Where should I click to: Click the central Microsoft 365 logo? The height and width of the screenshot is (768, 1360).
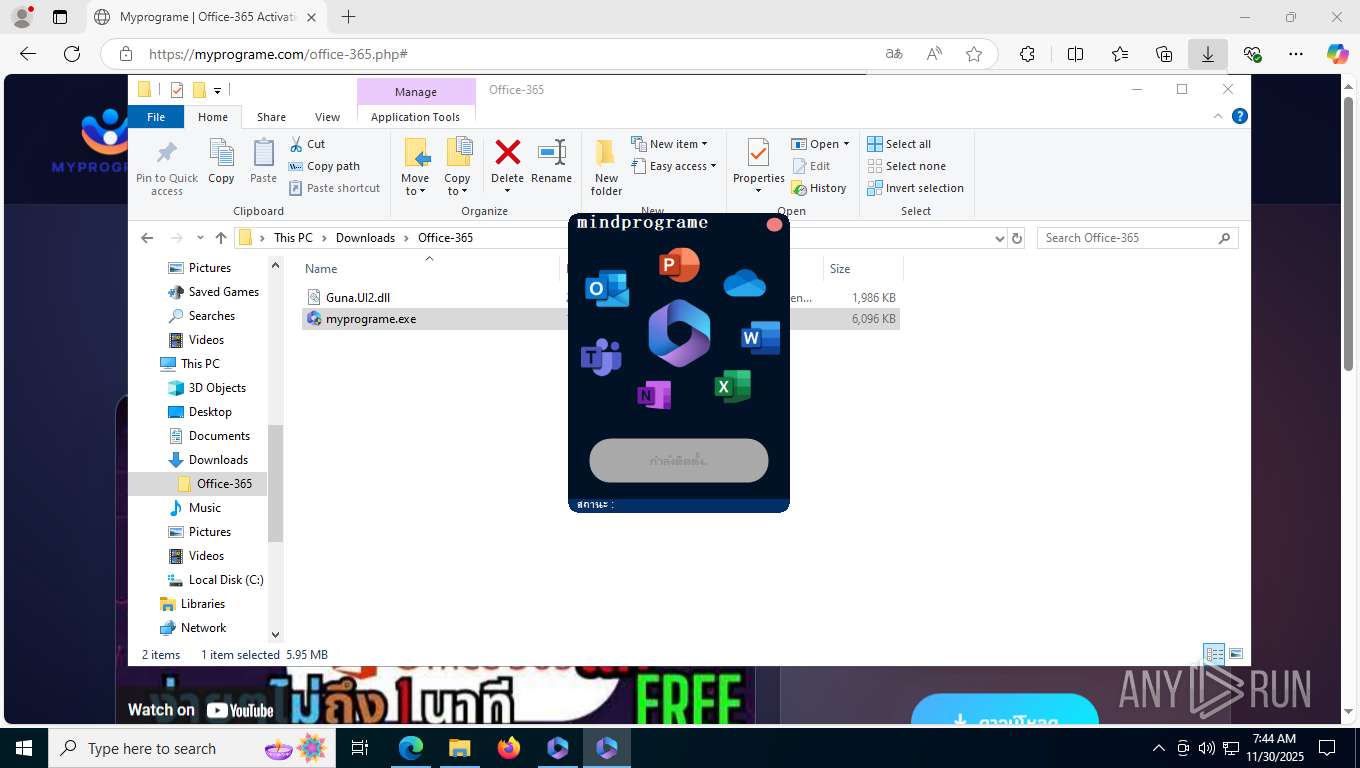(x=679, y=333)
